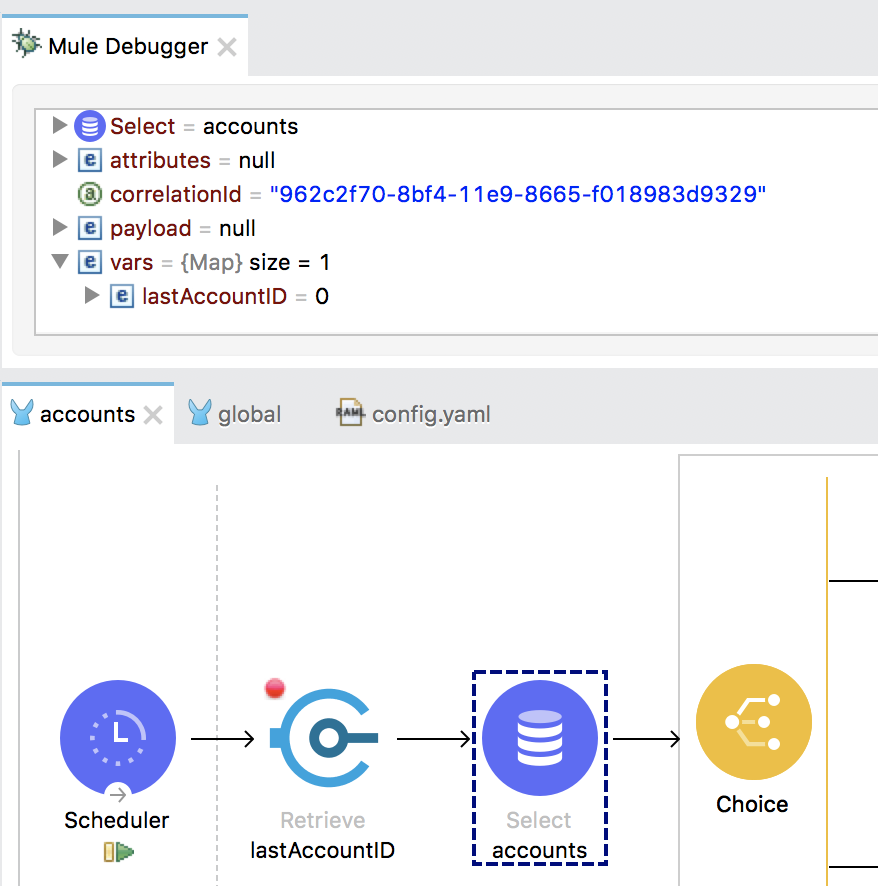The width and height of the screenshot is (878, 886).
Task: Click the database icon beside Select
Action: coord(90,125)
